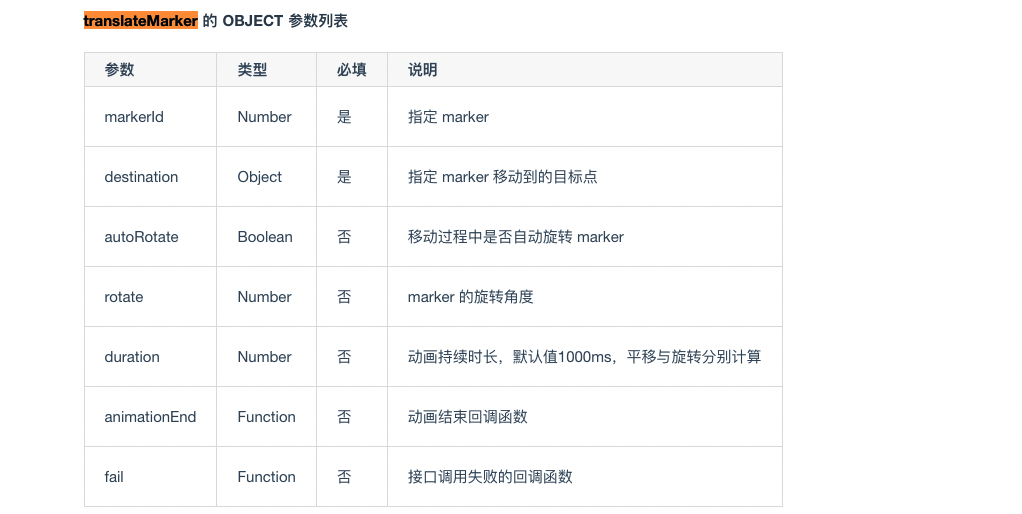The width and height of the screenshot is (1022, 514).
Task: Click the 说明 column header
Action: tap(423, 70)
